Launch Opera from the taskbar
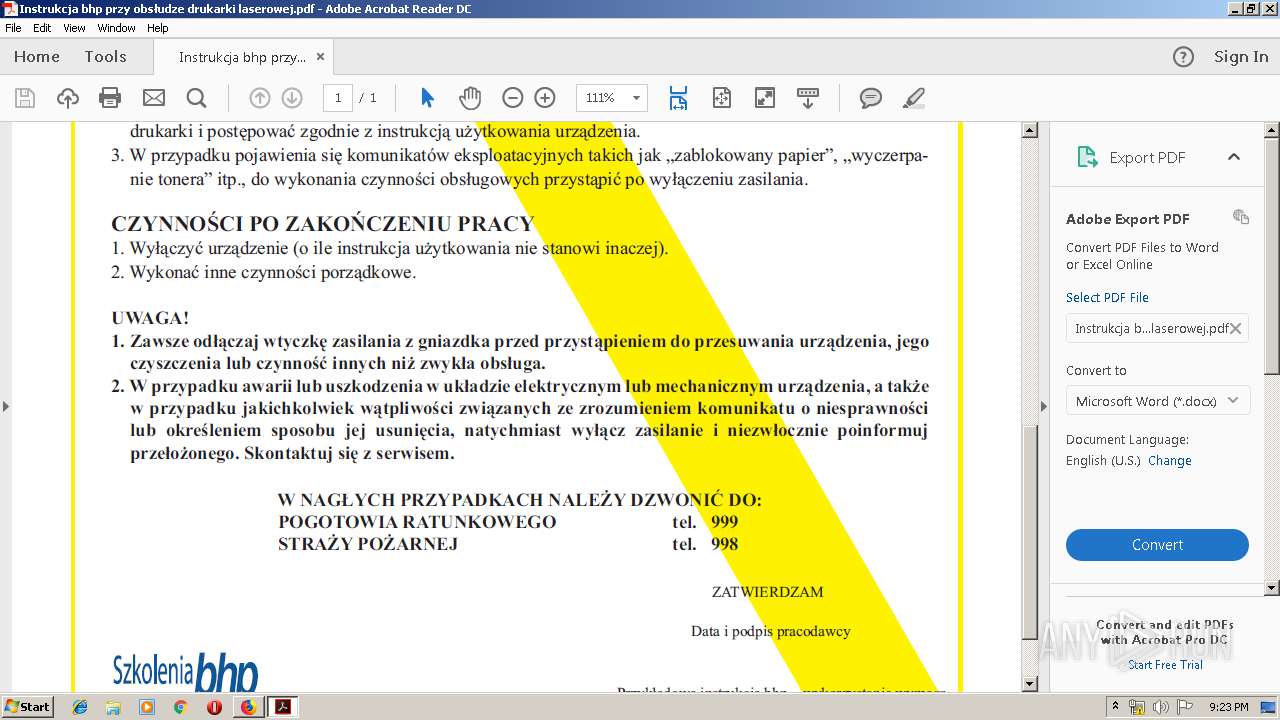 pos(214,707)
